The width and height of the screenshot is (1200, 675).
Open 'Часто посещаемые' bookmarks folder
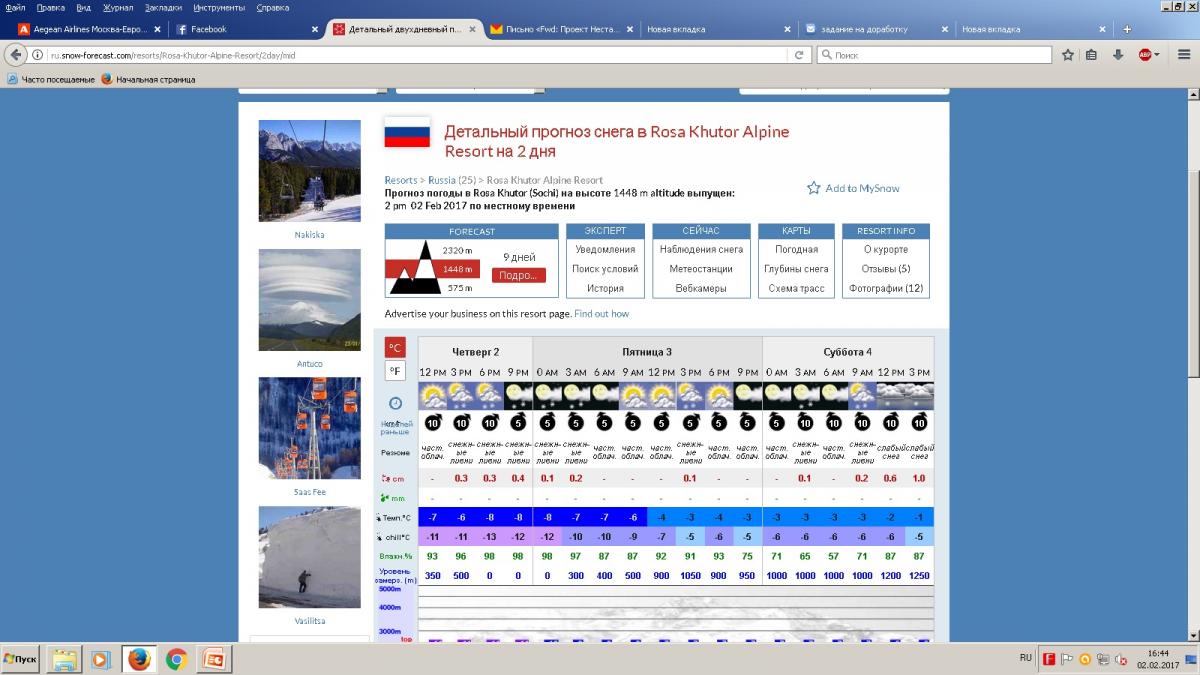pyautogui.click(x=51, y=79)
